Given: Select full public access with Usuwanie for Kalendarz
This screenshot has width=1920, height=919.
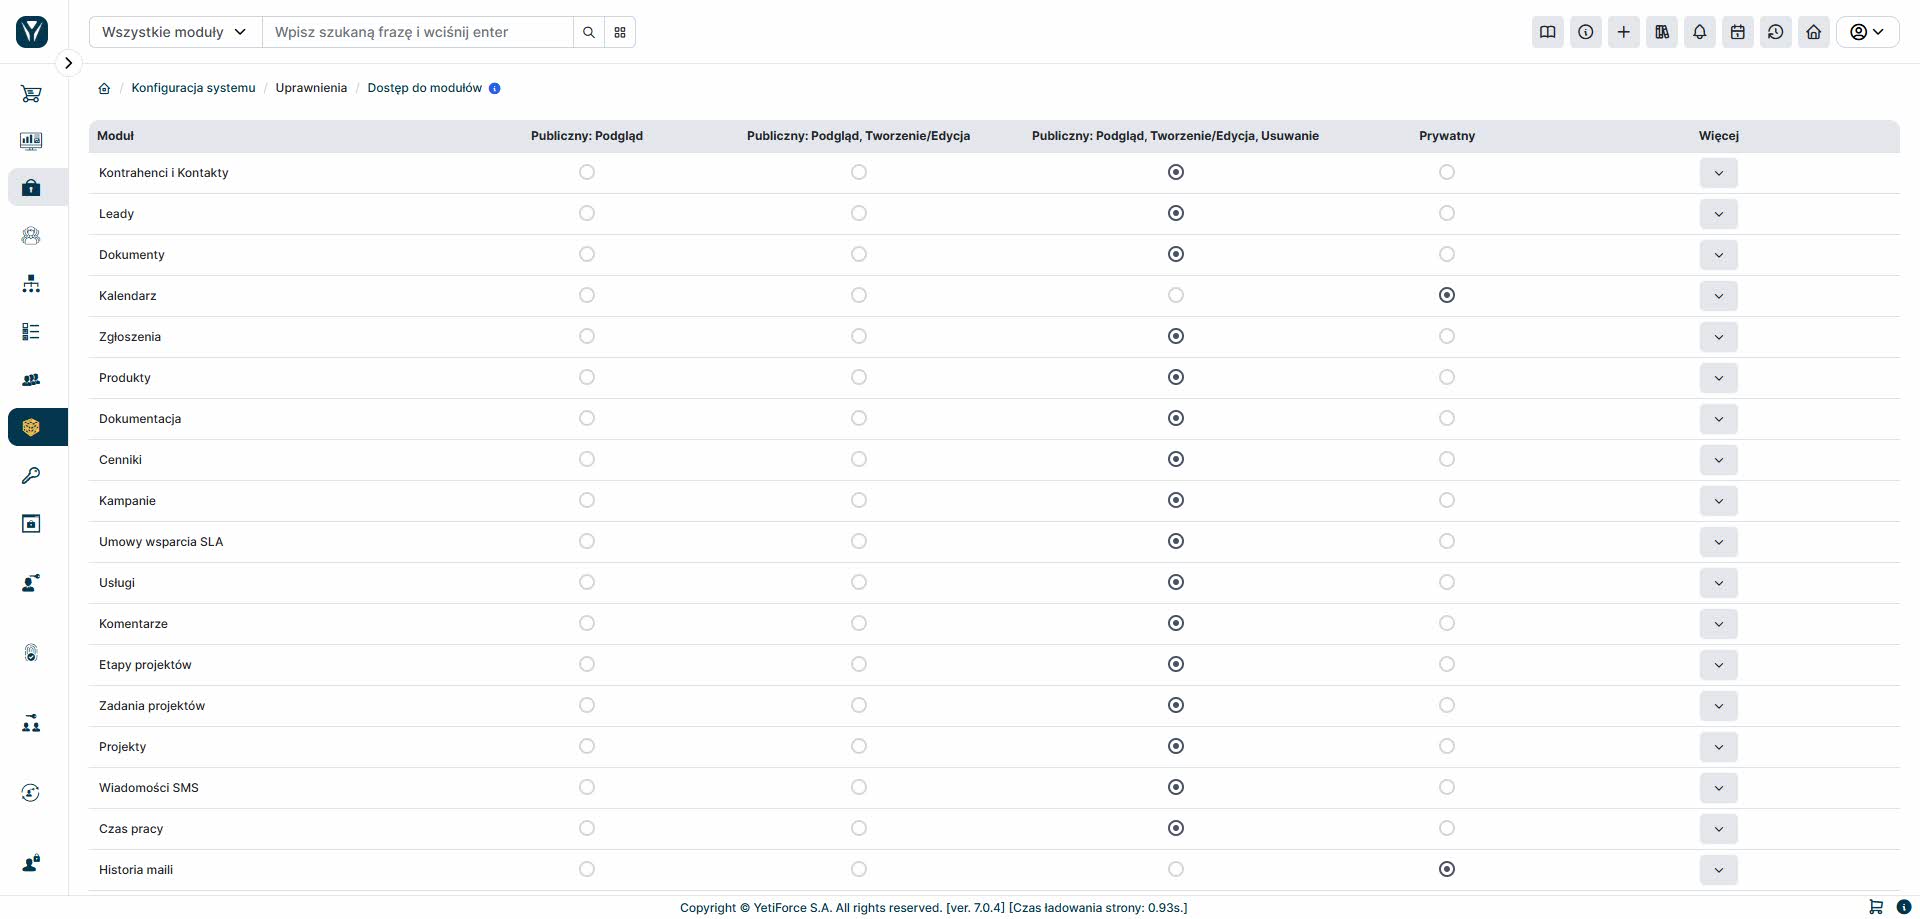Looking at the screenshot, I should [1176, 295].
